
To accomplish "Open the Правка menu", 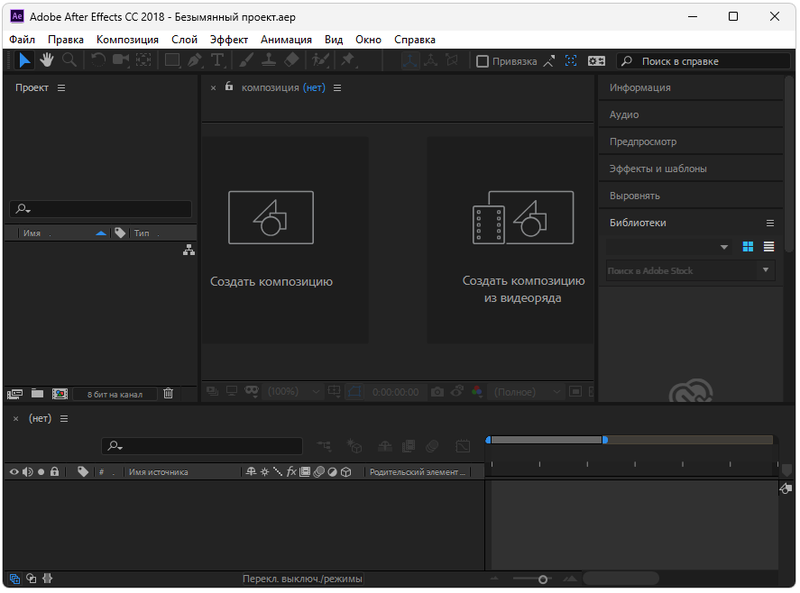I will 66,40.
